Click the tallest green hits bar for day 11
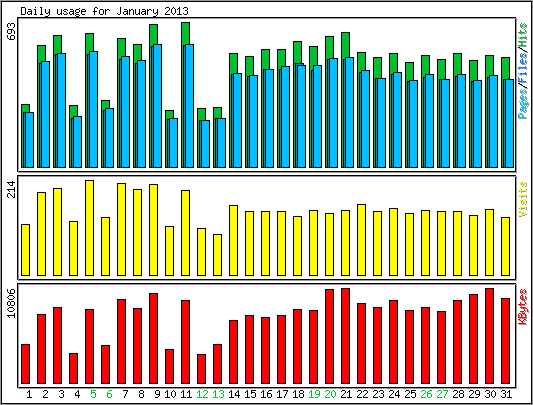Viewport: 533px width, 405px height. point(185,33)
